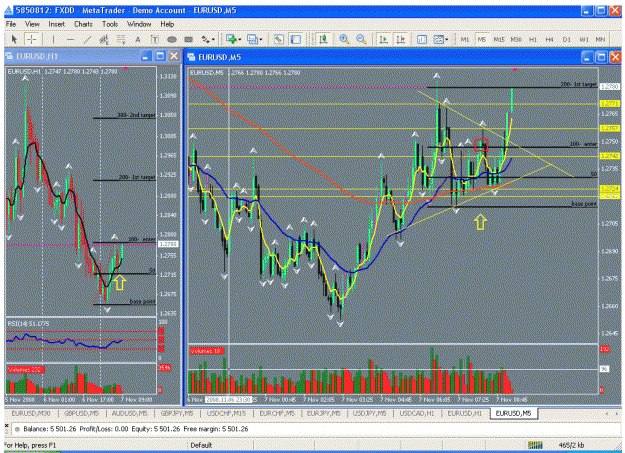The height and width of the screenshot is (453, 625).
Task: Switch to the GBPUSD,M5 chart tab
Action: point(81,414)
